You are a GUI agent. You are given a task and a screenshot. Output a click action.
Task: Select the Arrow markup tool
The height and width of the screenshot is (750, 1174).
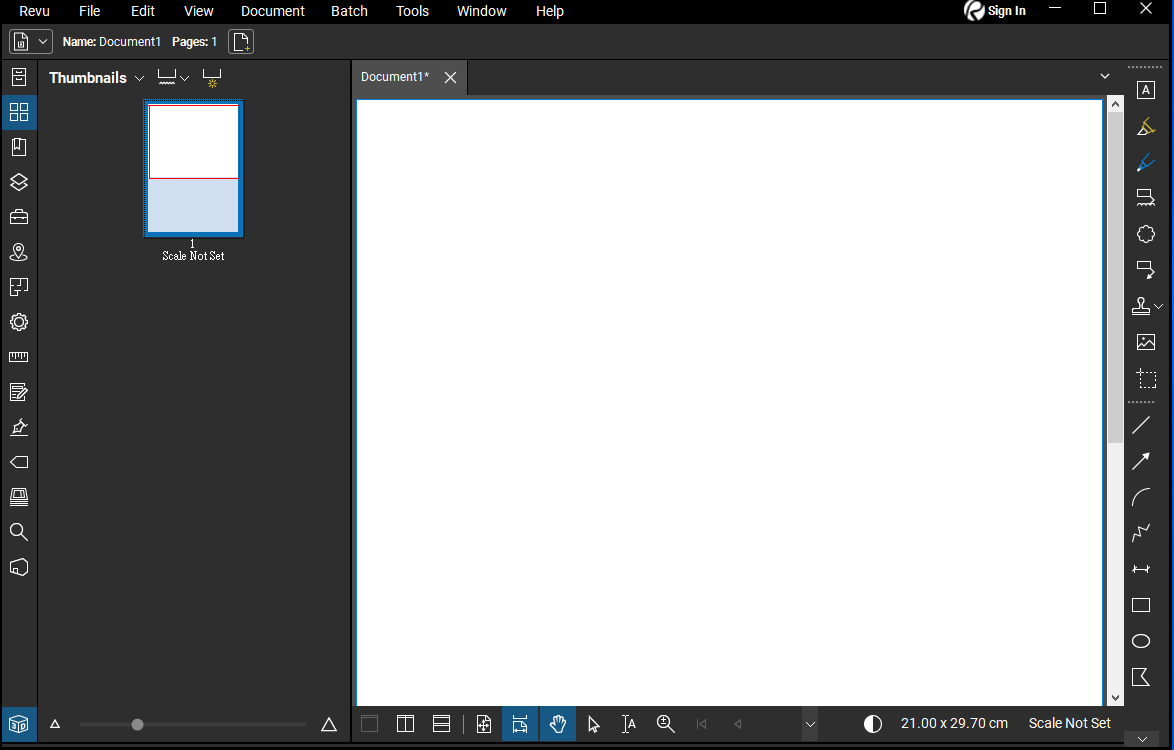coord(1141,461)
